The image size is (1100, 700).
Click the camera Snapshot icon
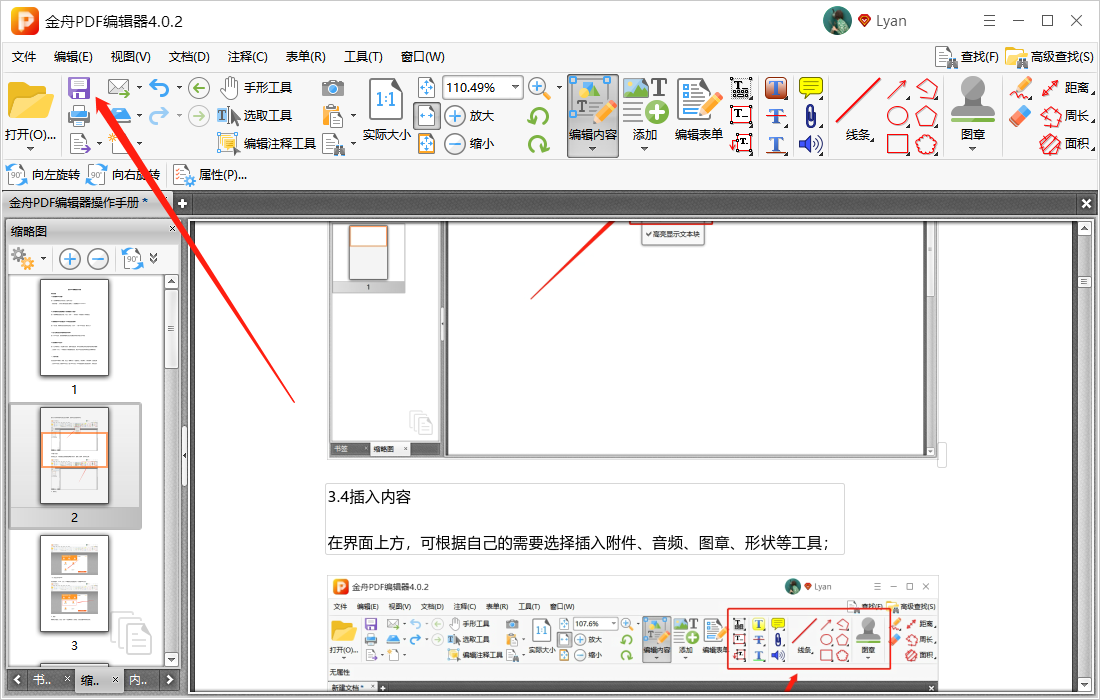point(333,88)
